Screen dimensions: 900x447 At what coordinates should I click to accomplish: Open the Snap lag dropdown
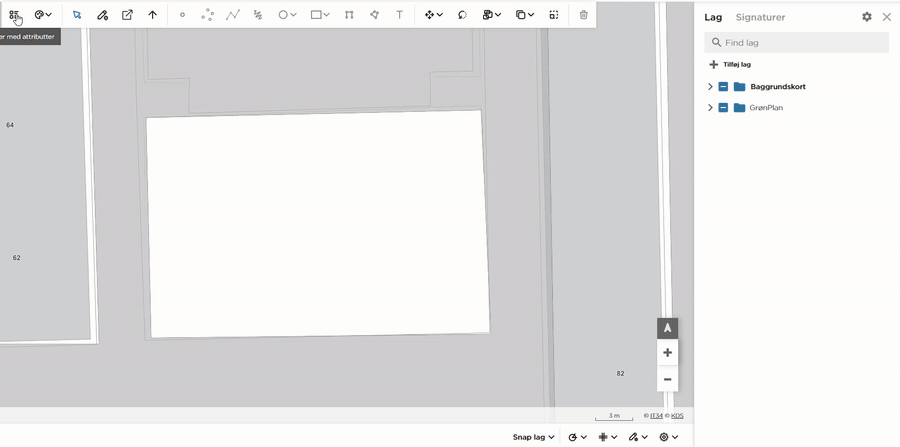534,437
